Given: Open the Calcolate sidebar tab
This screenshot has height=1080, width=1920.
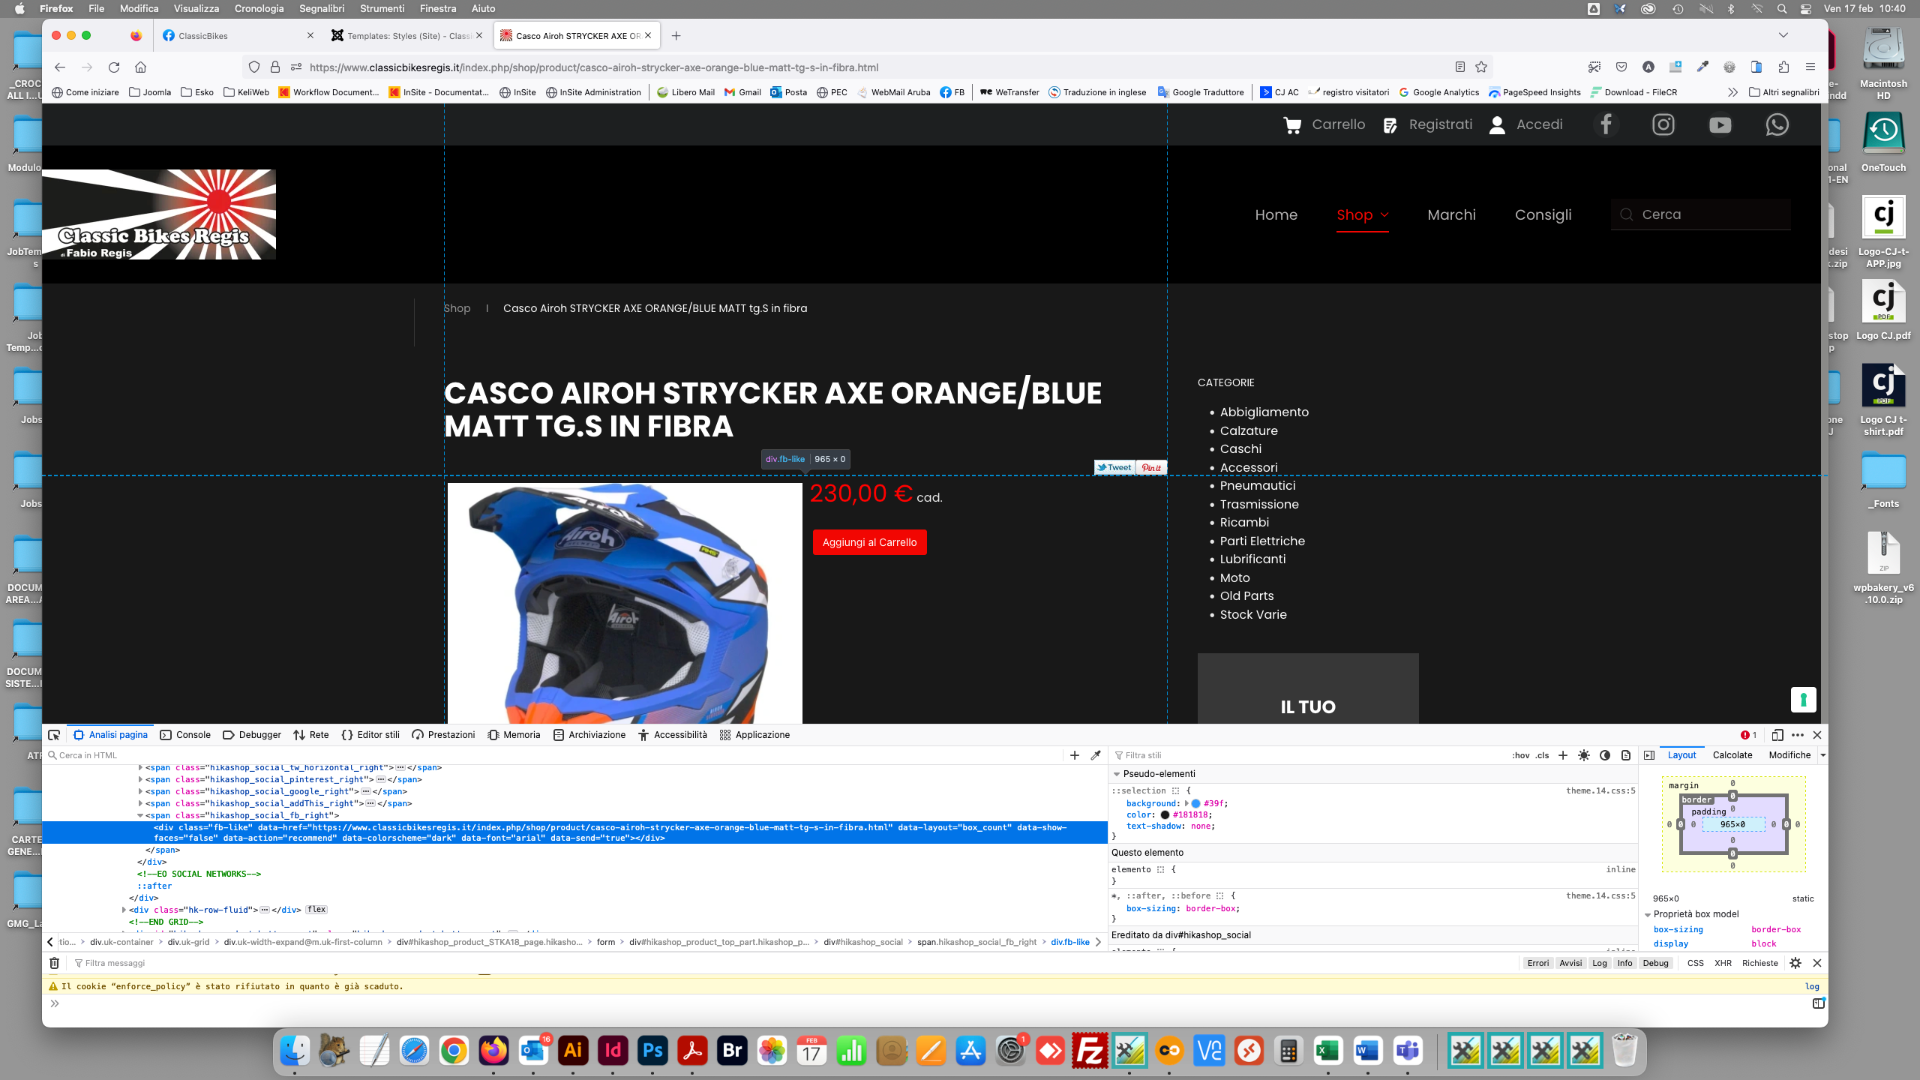Looking at the screenshot, I should (1732, 755).
